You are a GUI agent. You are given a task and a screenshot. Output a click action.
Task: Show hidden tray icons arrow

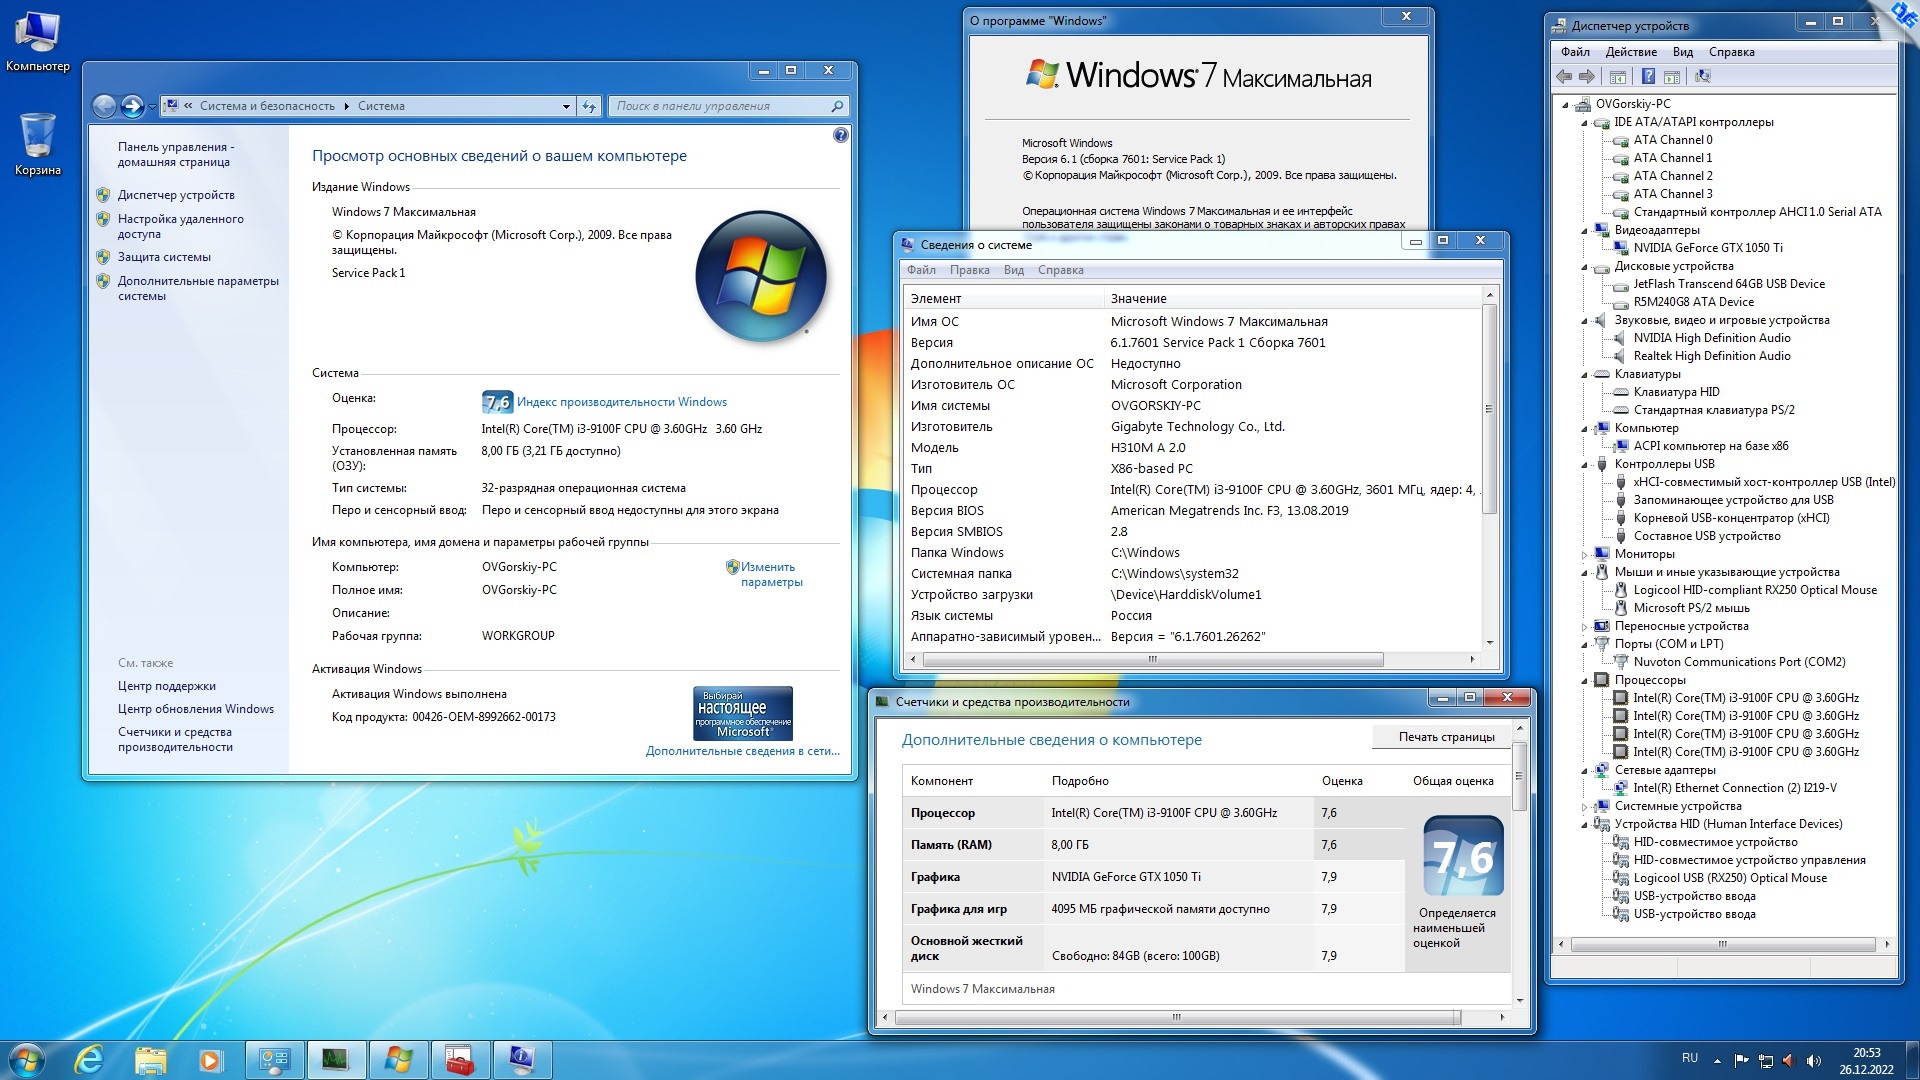click(1717, 1060)
